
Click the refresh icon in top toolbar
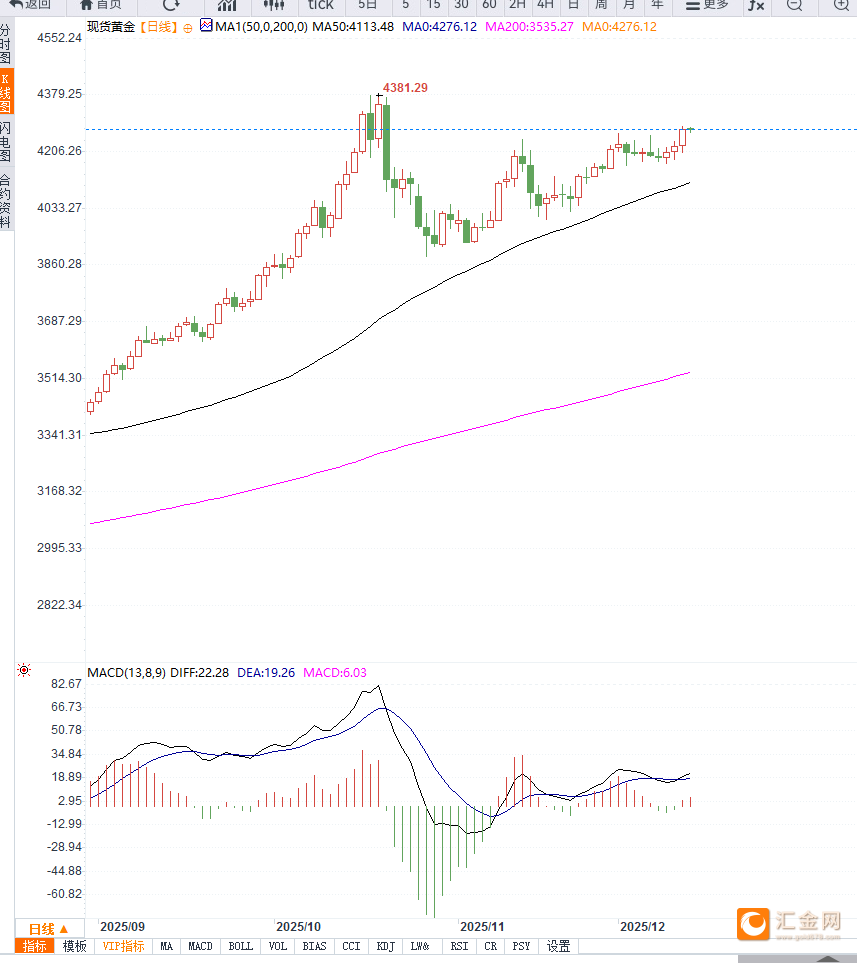click(171, 5)
